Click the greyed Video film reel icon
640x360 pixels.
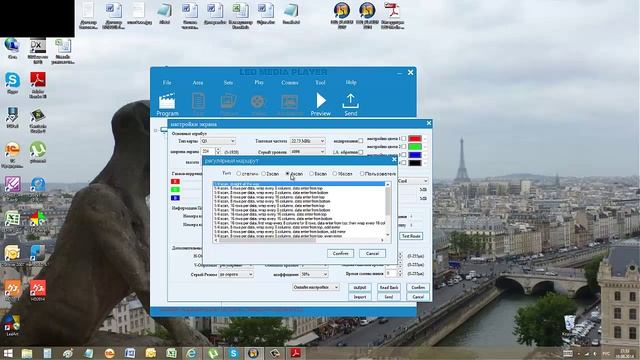pos(258,101)
